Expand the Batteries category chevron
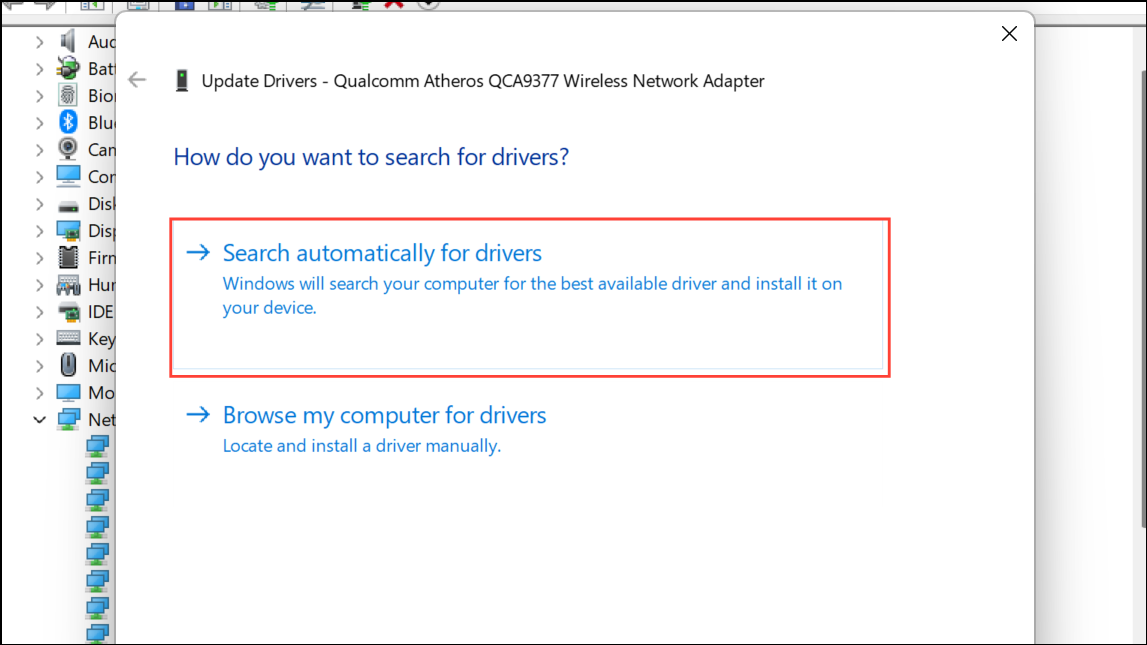The width and height of the screenshot is (1147, 645). click(40, 69)
